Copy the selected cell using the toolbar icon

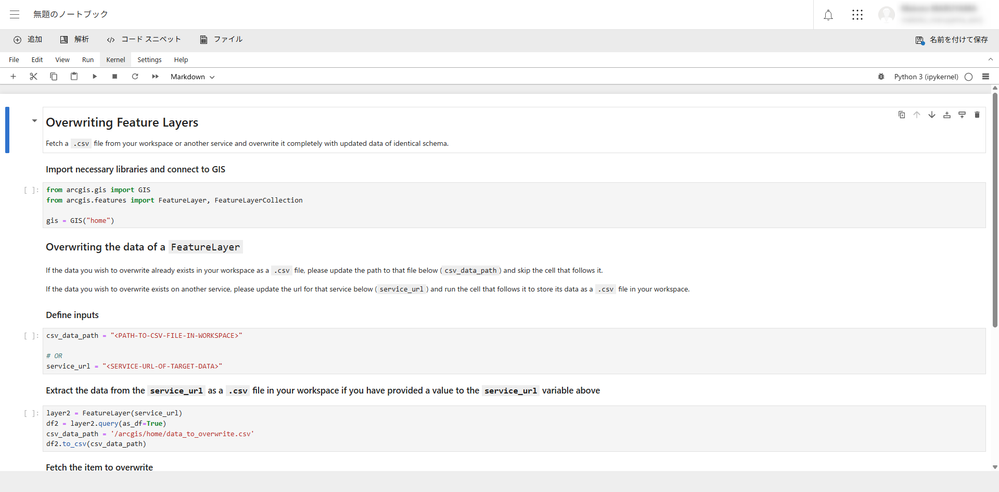coord(54,76)
